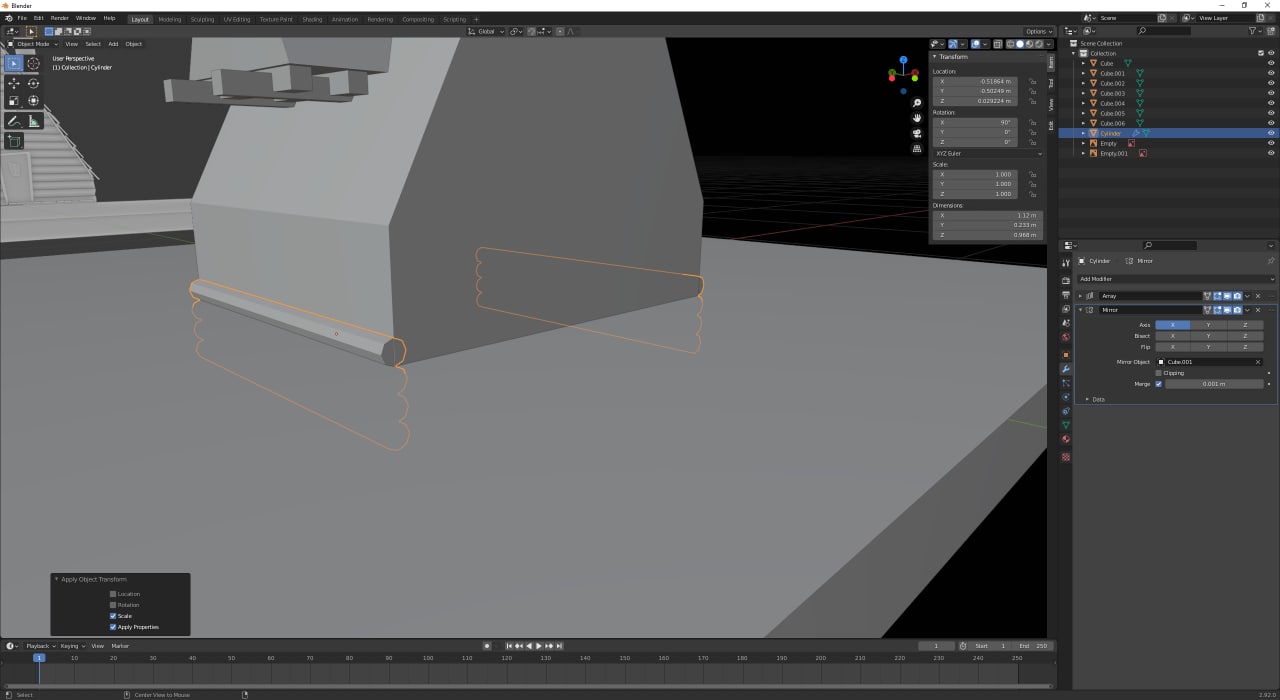Clear the Mirror Object Cube.001 field

point(1258,362)
